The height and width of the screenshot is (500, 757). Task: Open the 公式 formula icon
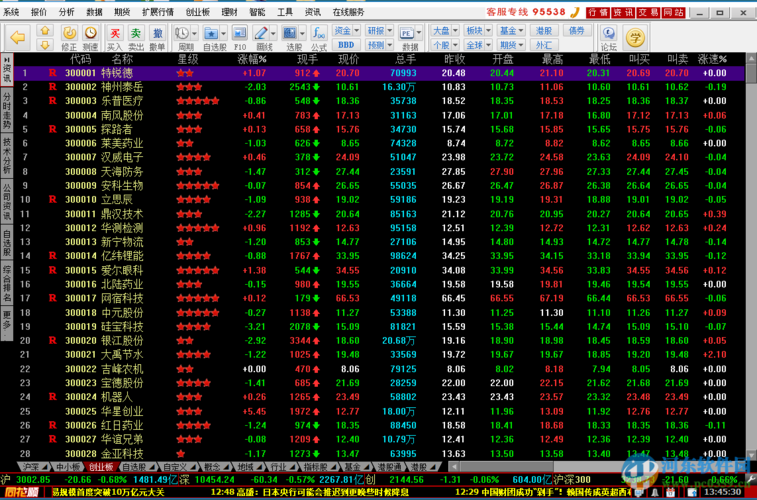pyautogui.click(x=319, y=33)
